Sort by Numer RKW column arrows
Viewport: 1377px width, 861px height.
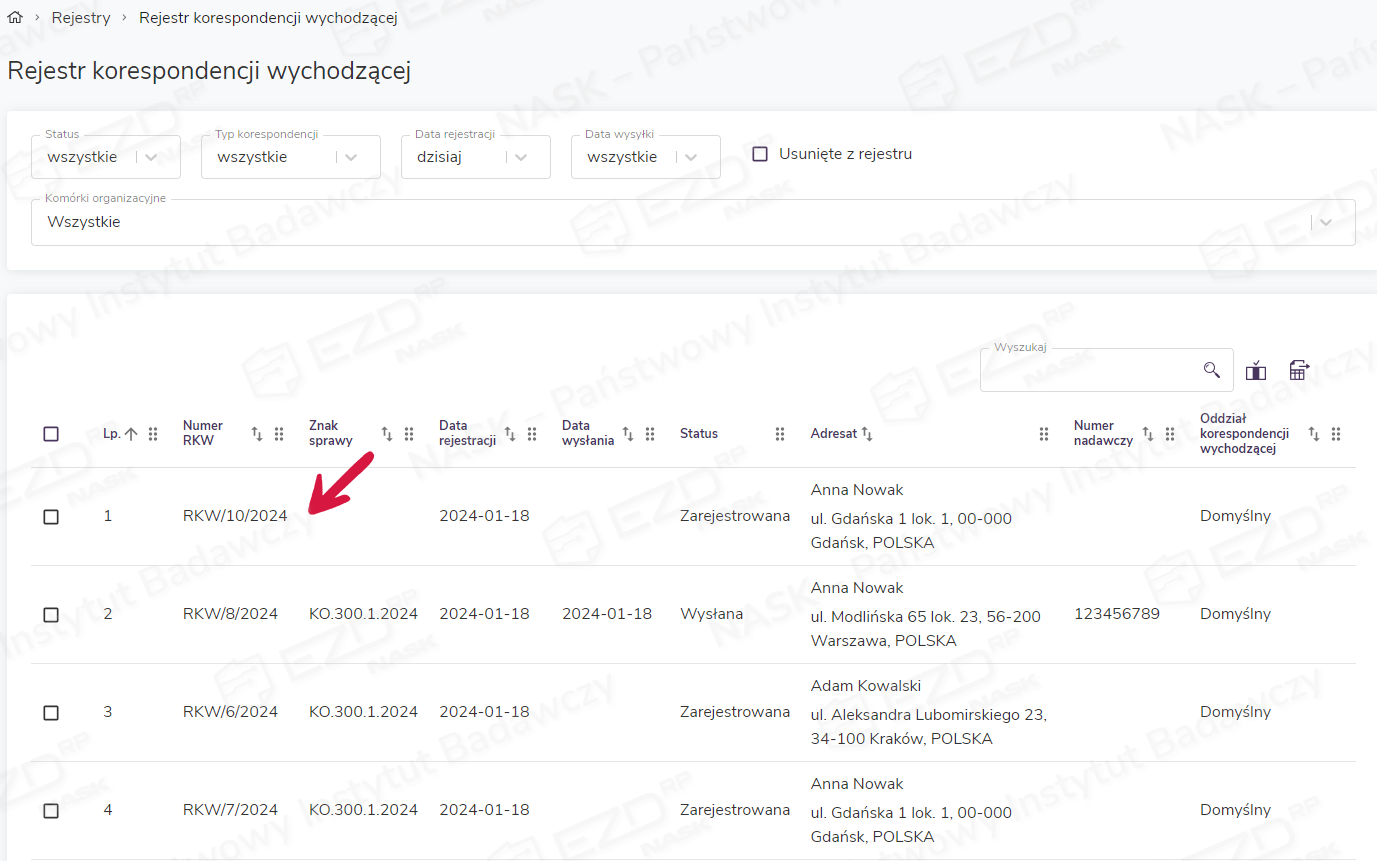[x=257, y=434]
